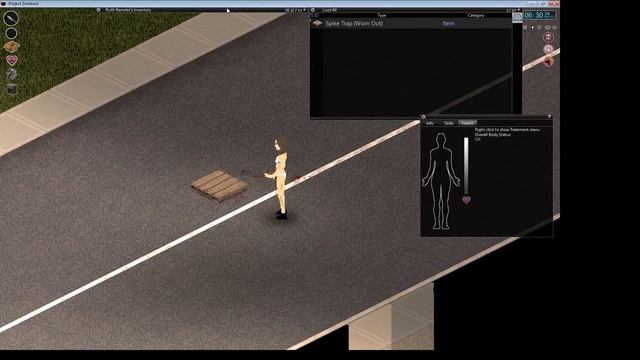Click the body outline figure
The height and width of the screenshot is (360, 640).
(440, 181)
